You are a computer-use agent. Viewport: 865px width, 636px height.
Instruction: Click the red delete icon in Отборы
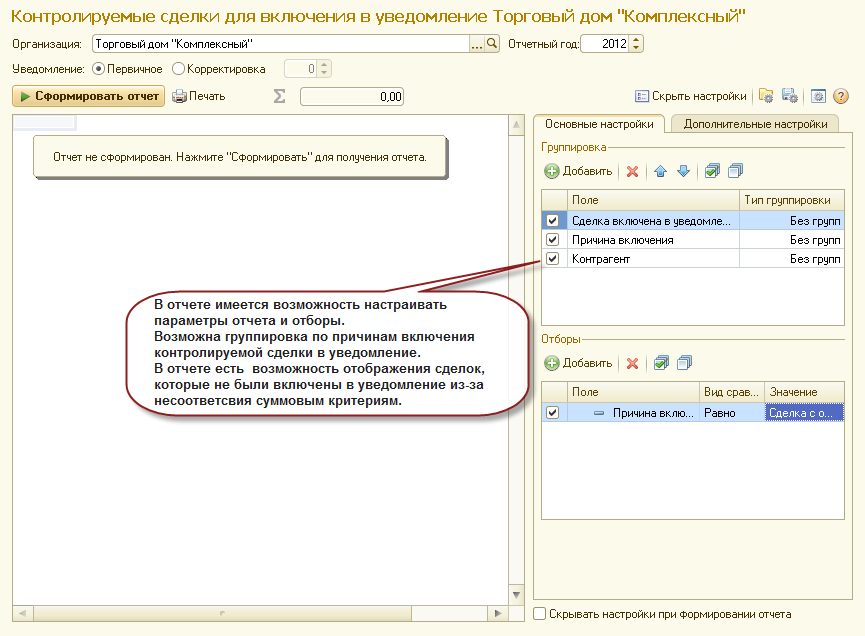click(x=633, y=363)
